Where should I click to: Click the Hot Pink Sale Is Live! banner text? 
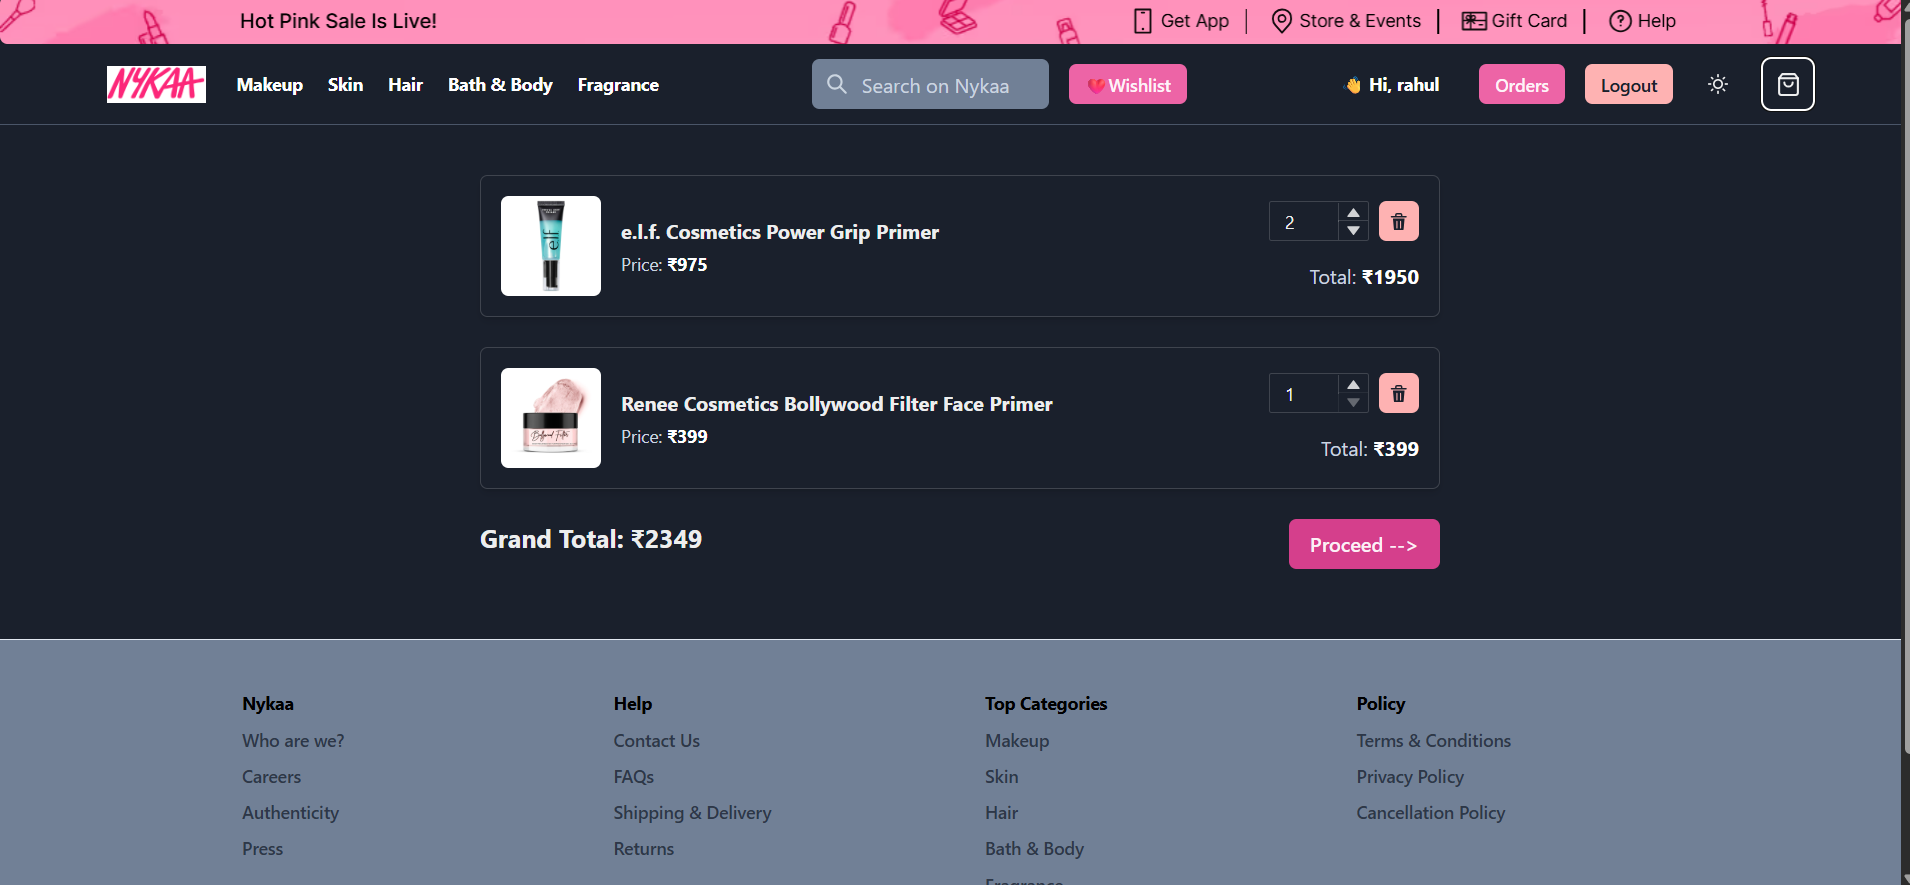[338, 21]
